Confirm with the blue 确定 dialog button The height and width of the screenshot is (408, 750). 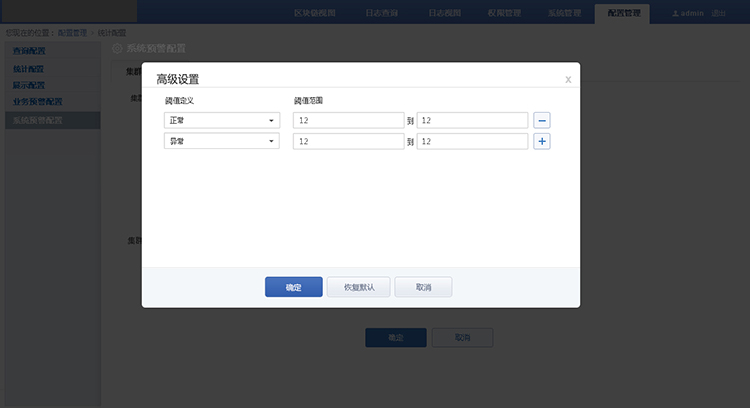[x=294, y=287]
